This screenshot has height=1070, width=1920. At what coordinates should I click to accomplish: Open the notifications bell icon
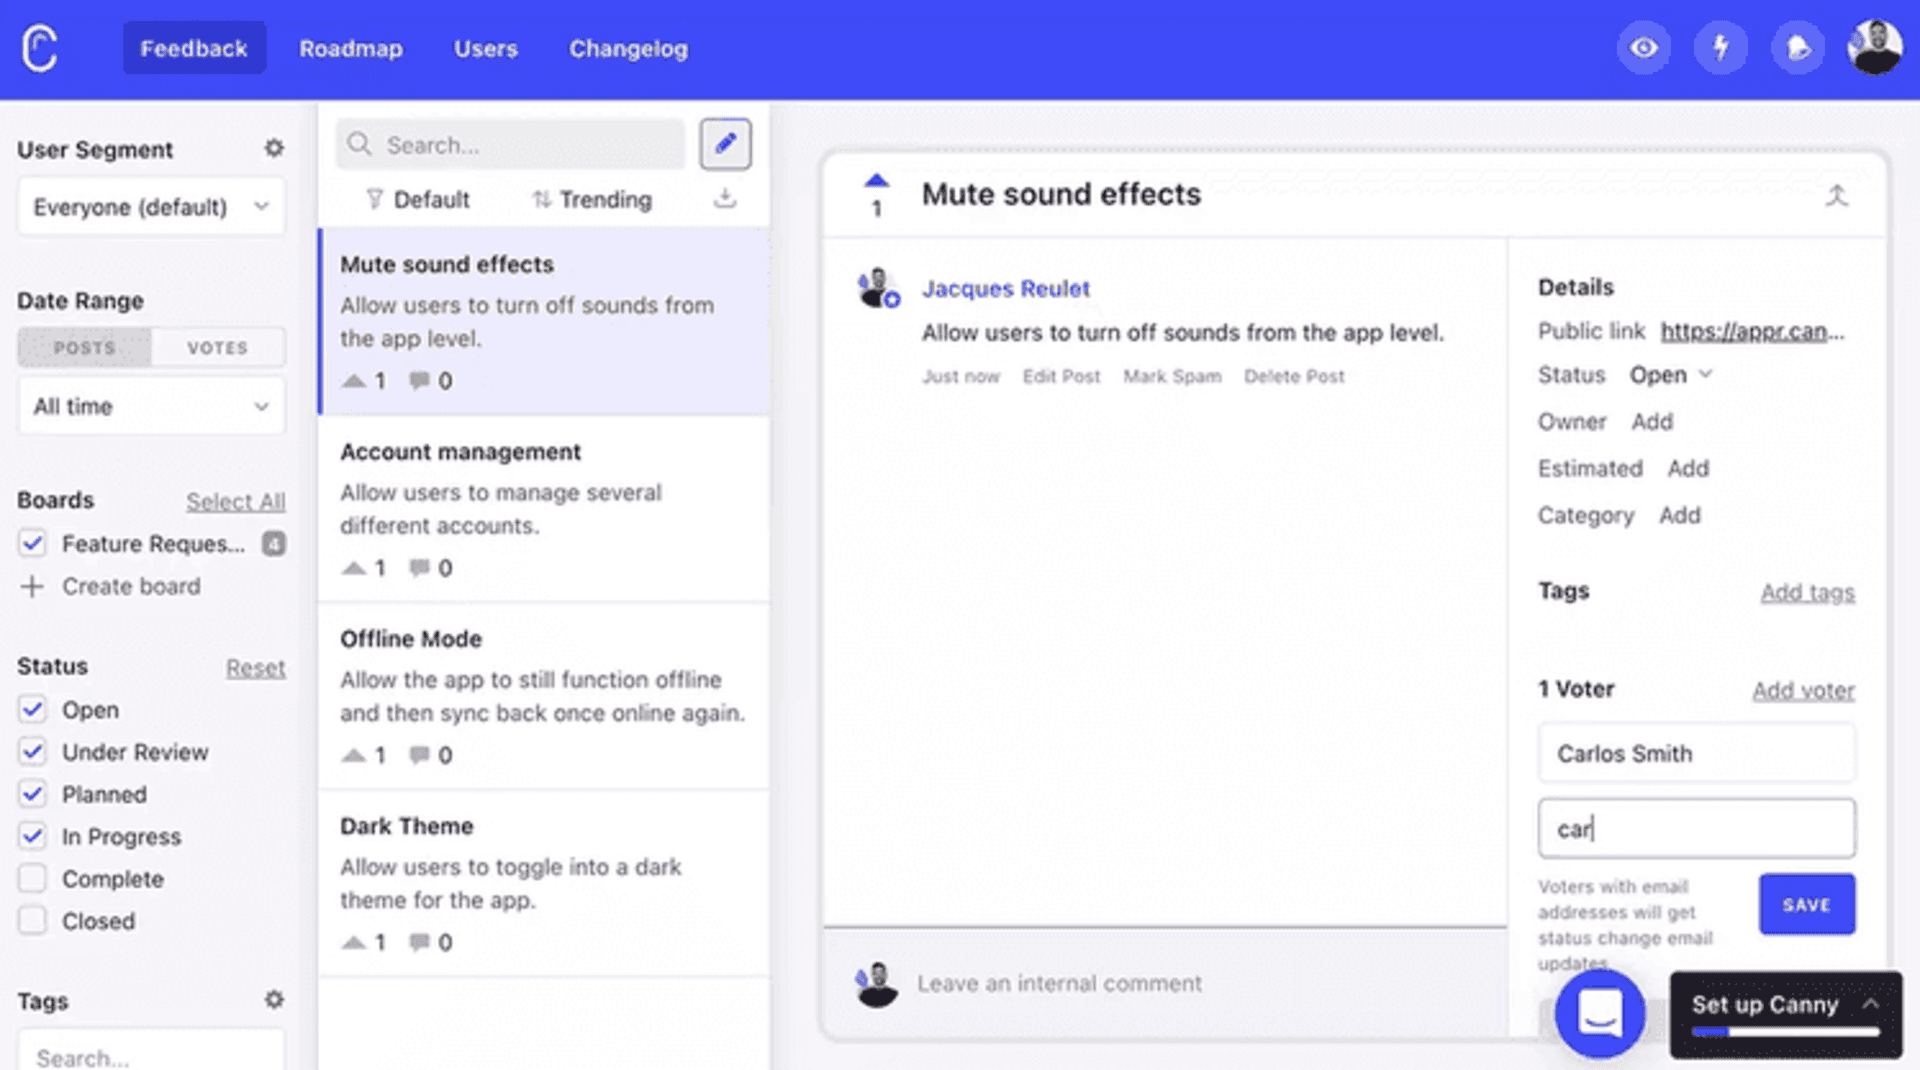1797,47
